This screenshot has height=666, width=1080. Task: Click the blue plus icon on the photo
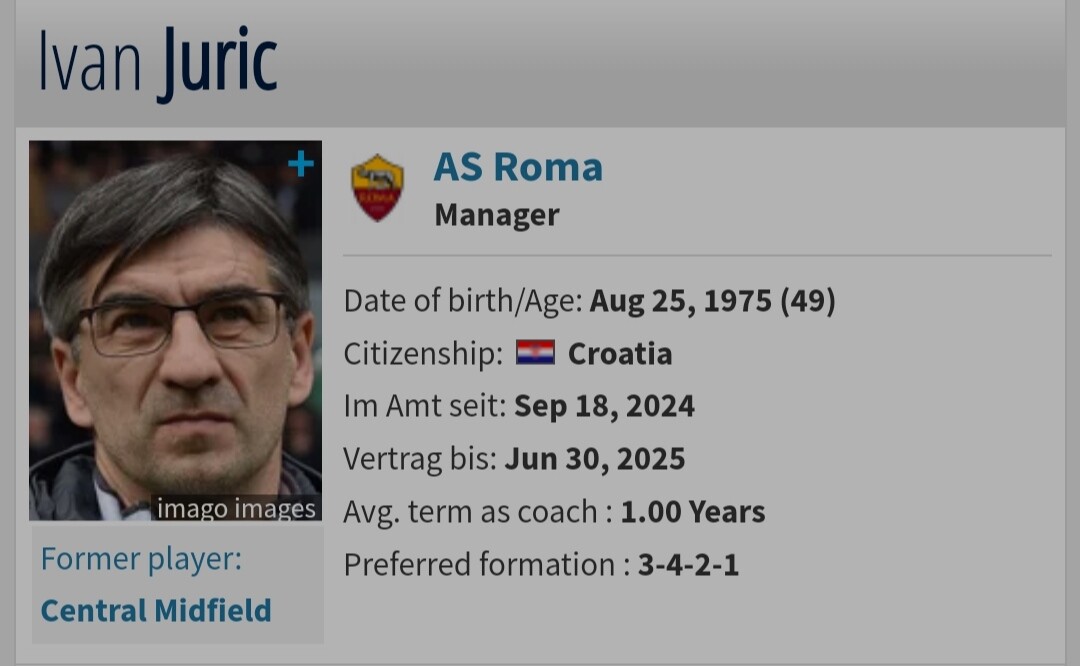(x=300, y=164)
